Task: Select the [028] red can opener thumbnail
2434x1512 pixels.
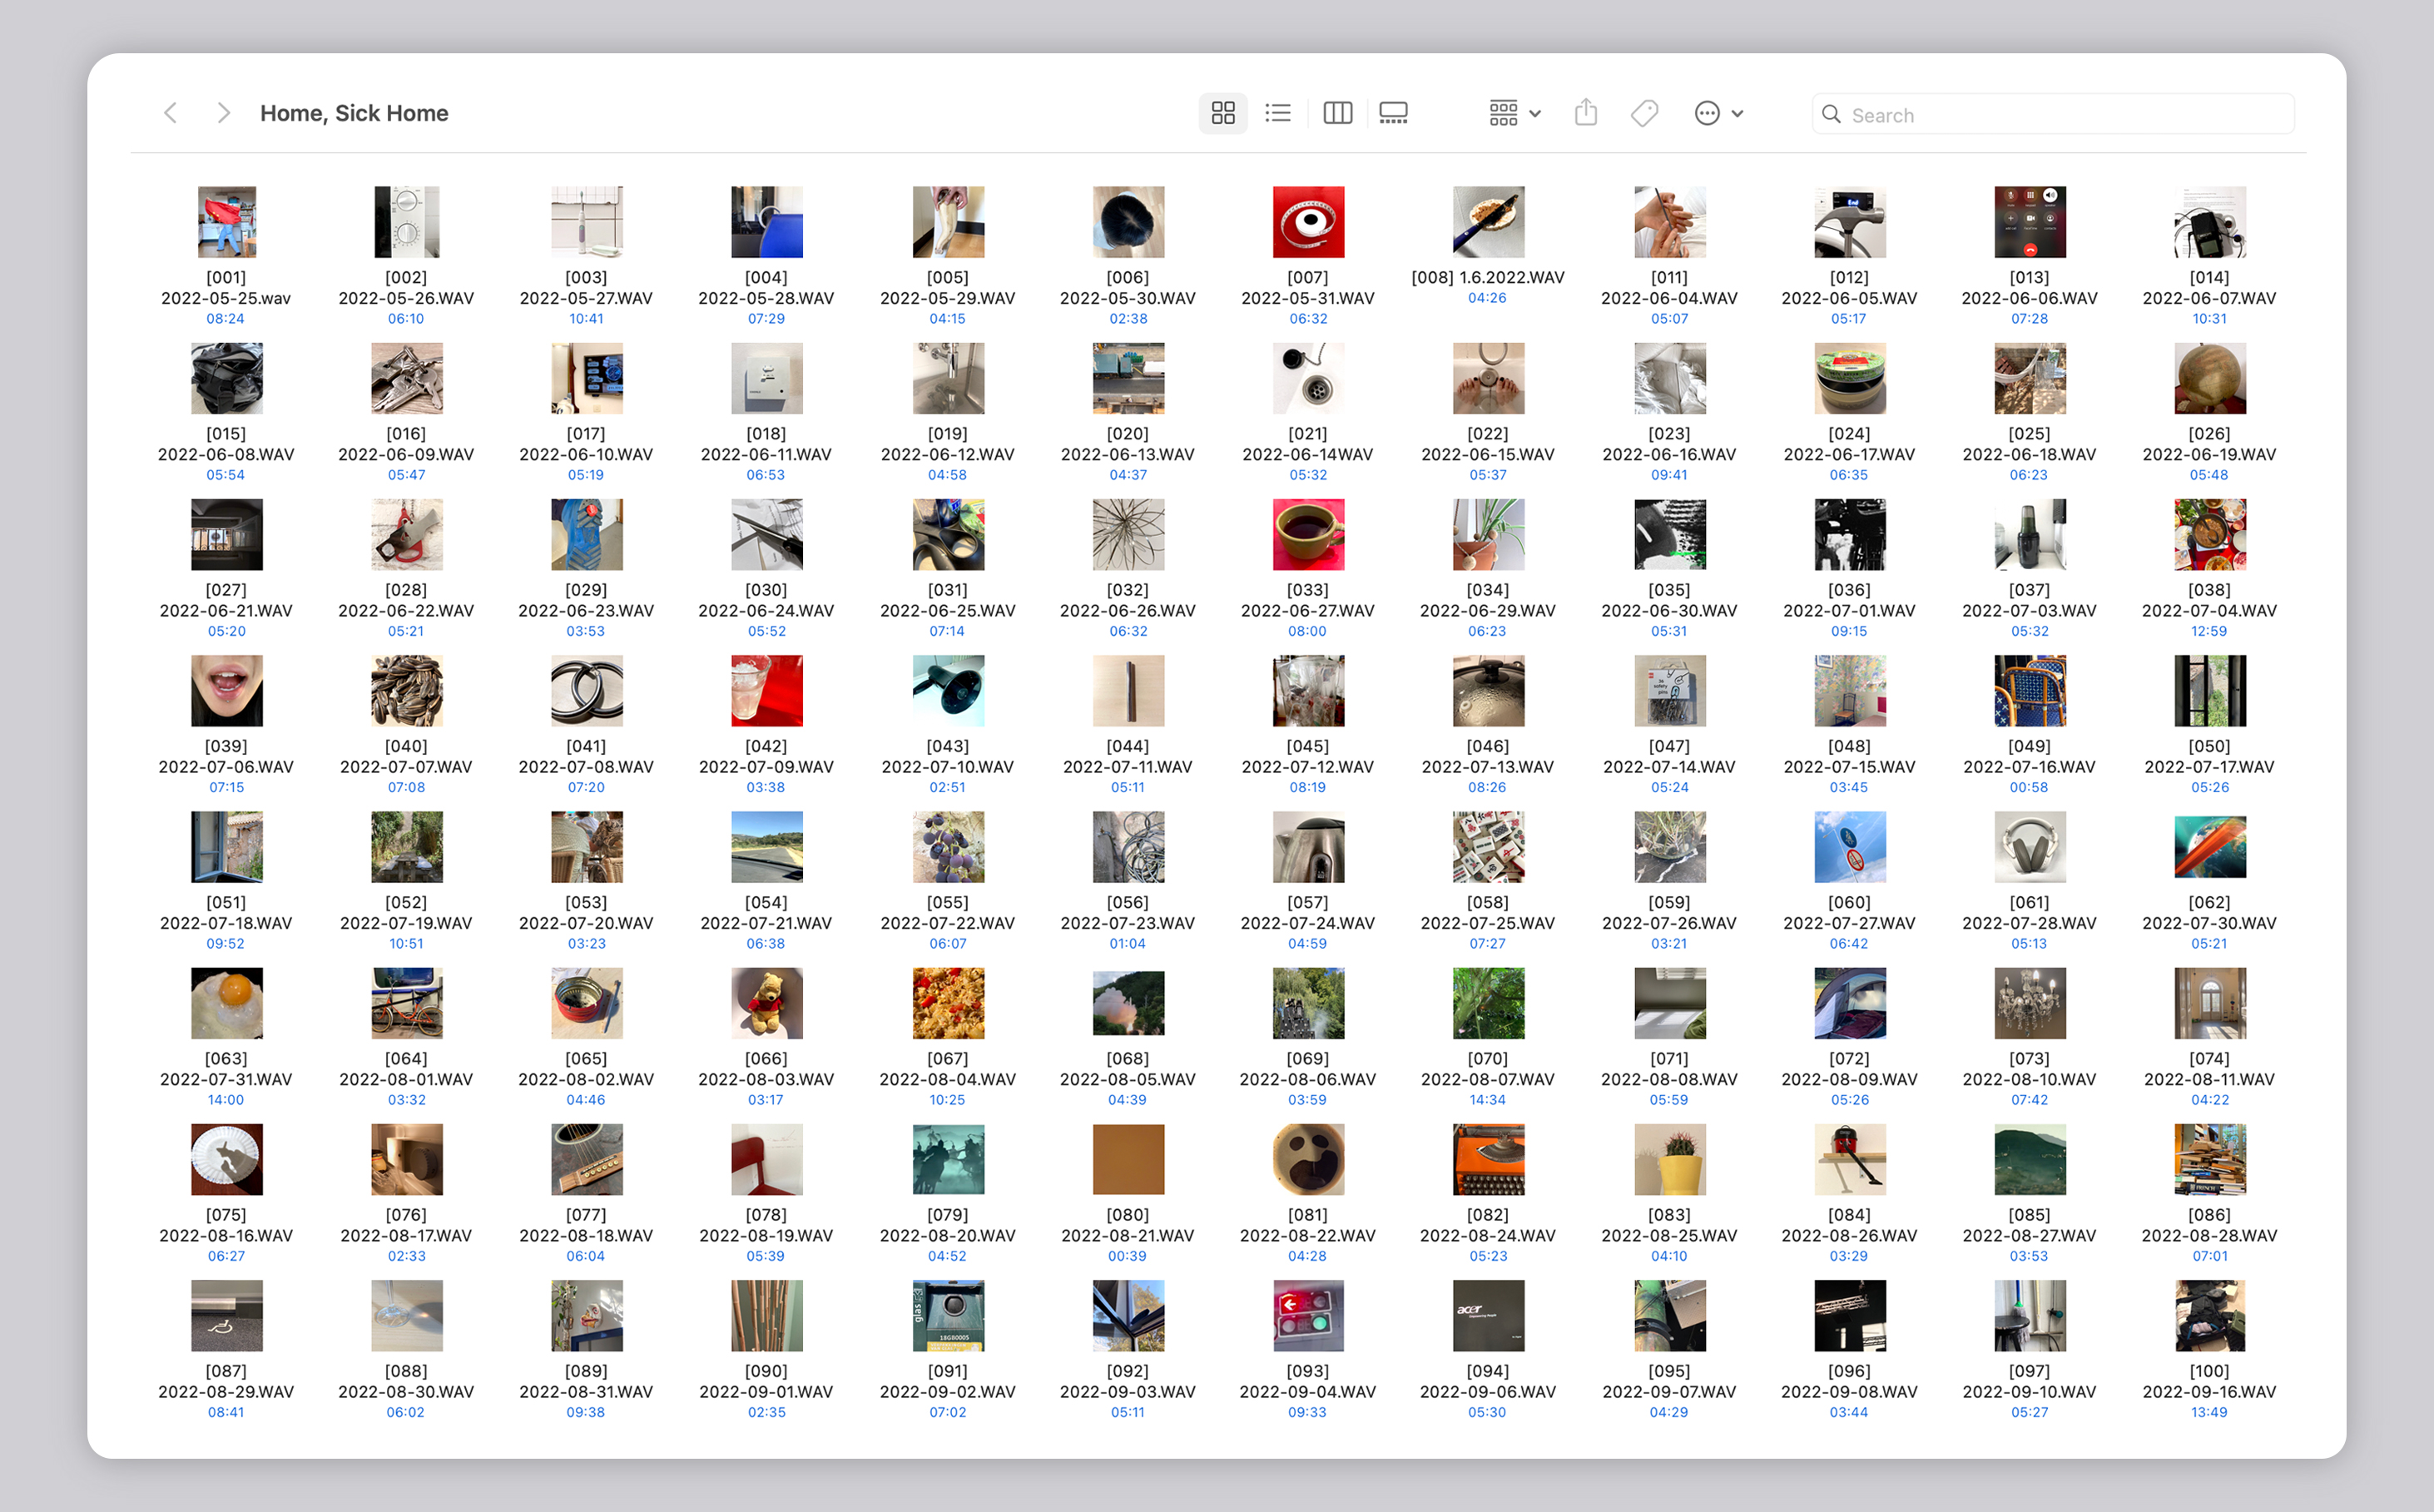Action: pos(406,534)
